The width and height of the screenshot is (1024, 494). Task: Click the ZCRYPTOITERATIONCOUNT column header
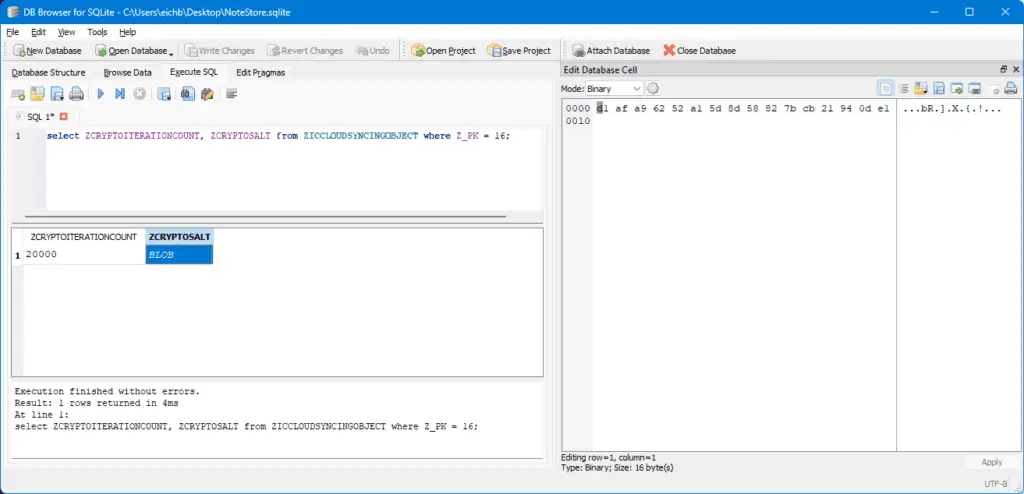tap(84, 237)
